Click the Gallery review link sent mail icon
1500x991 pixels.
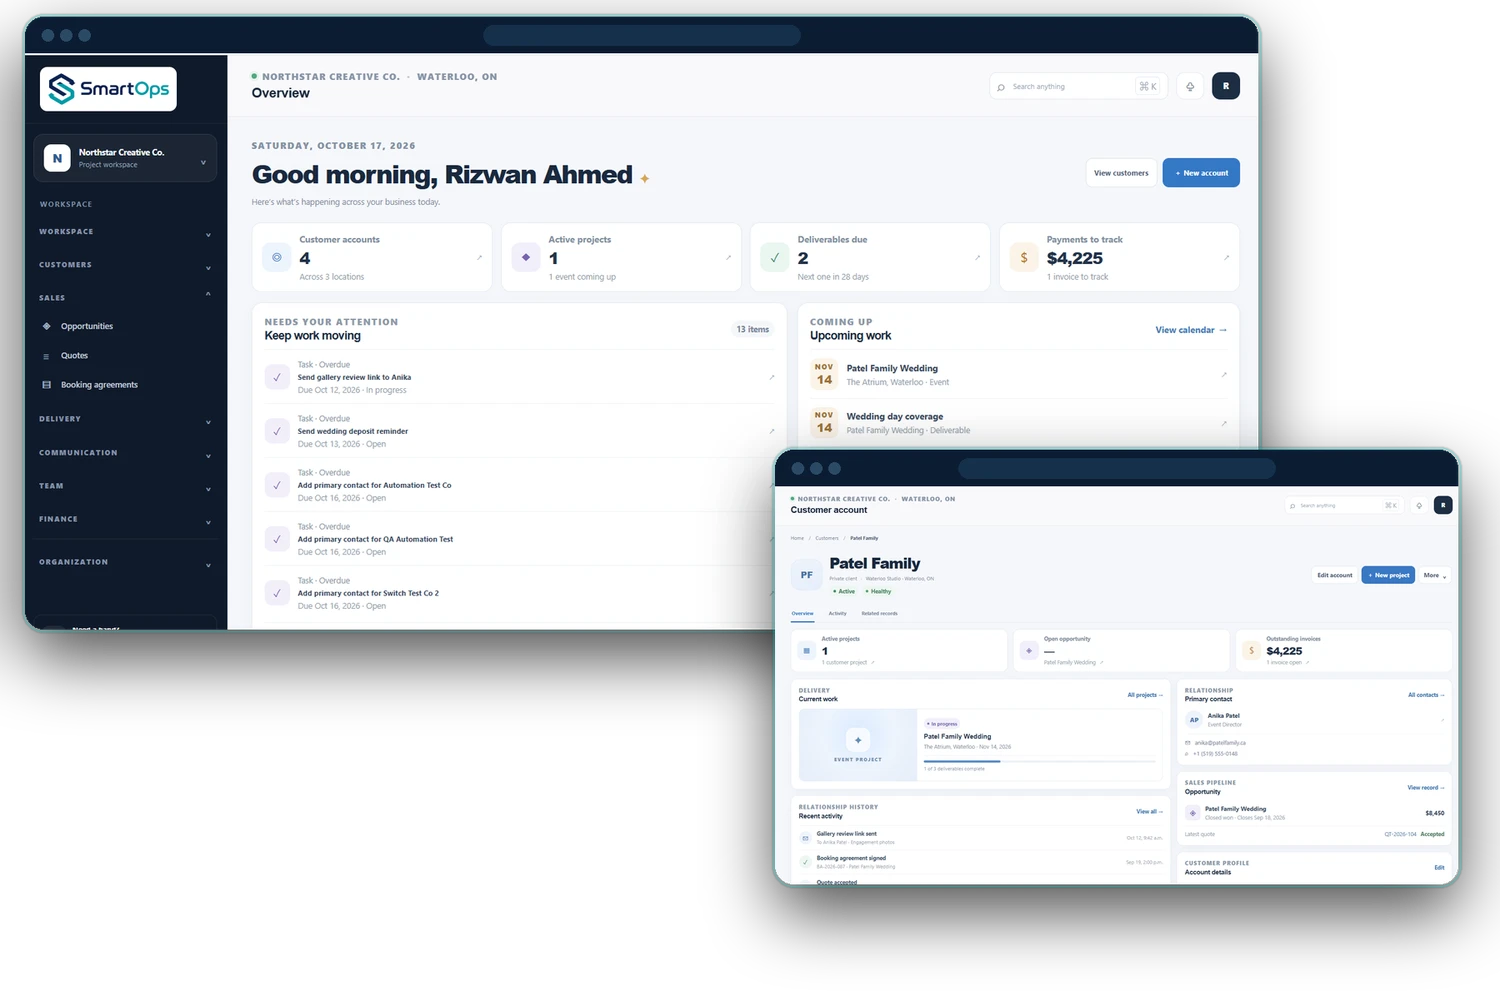(x=806, y=838)
